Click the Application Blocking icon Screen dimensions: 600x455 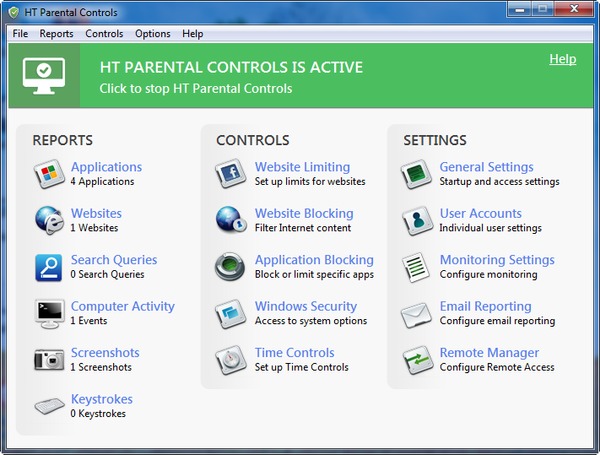click(x=232, y=267)
